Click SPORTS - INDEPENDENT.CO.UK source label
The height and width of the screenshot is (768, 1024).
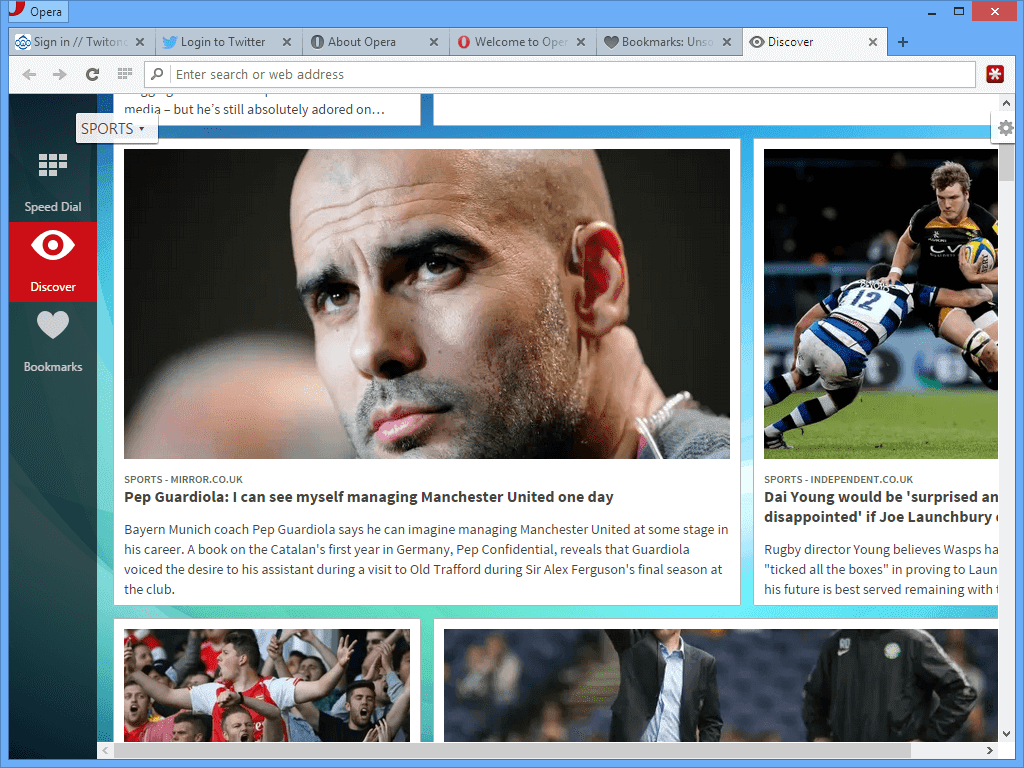coord(839,479)
